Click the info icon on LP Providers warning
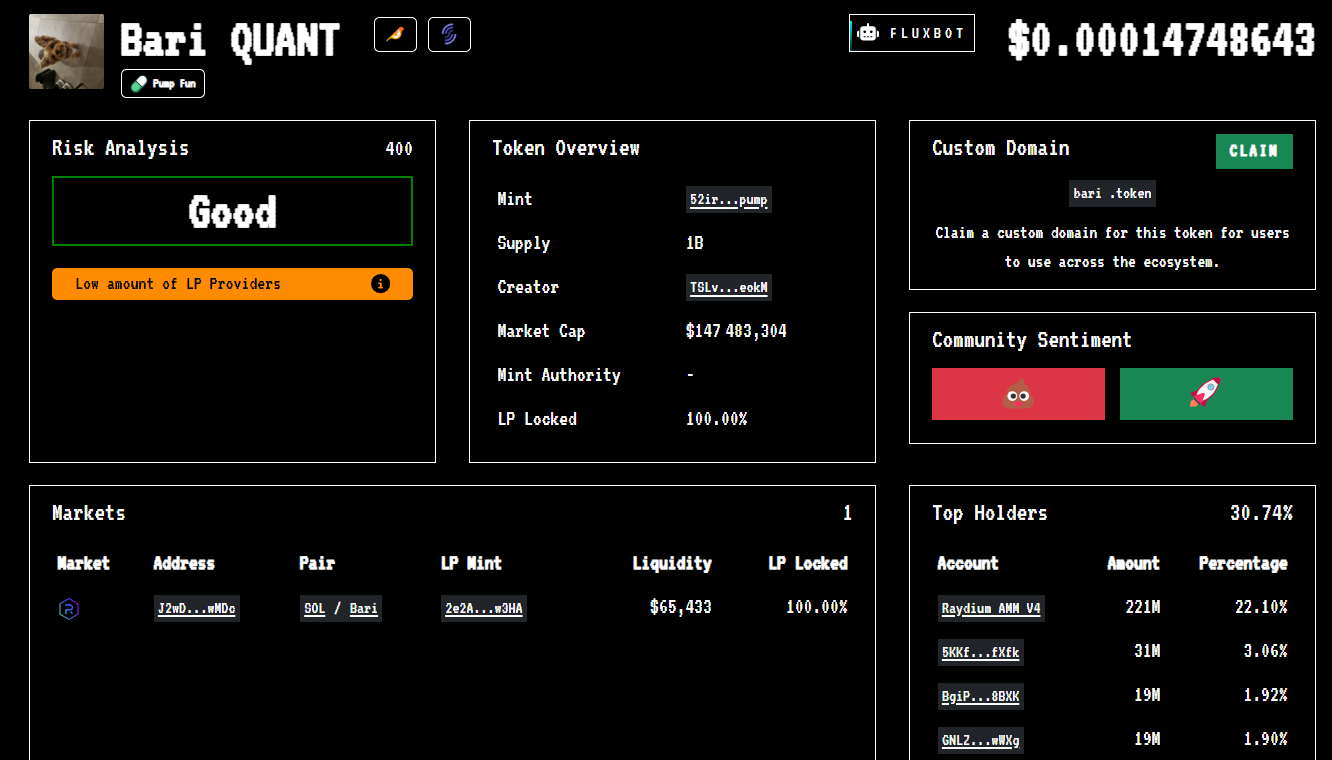The height and width of the screenshot is (760, 1332). tap(380, 284)
